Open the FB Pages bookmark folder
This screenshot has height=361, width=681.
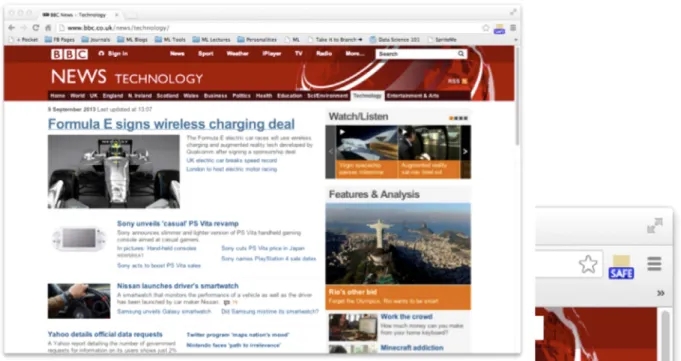(60, 40)
